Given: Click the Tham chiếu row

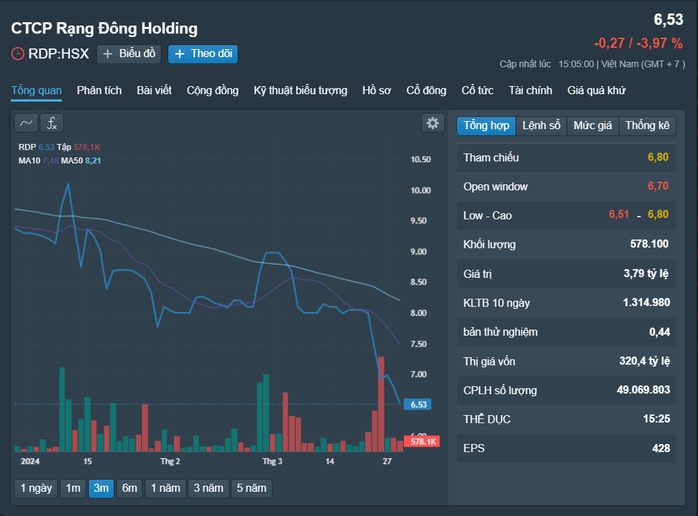Looking at the screenshot, I should coord(566,158).
